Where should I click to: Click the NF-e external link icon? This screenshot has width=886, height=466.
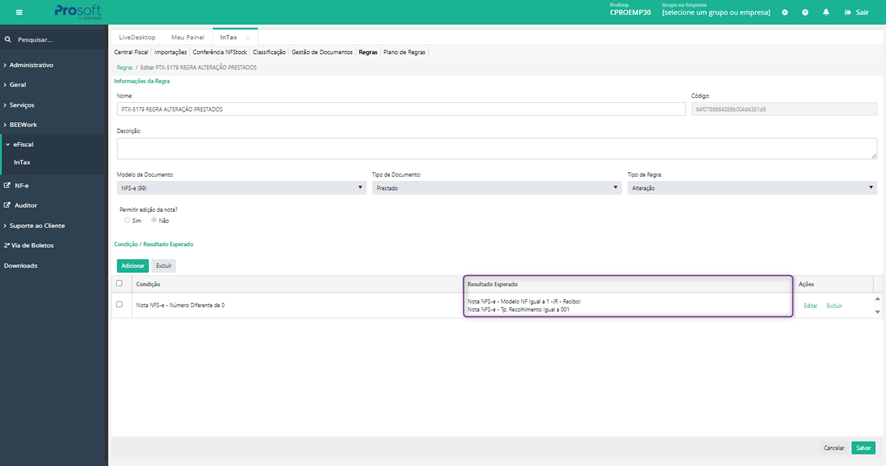pos(7,185)
